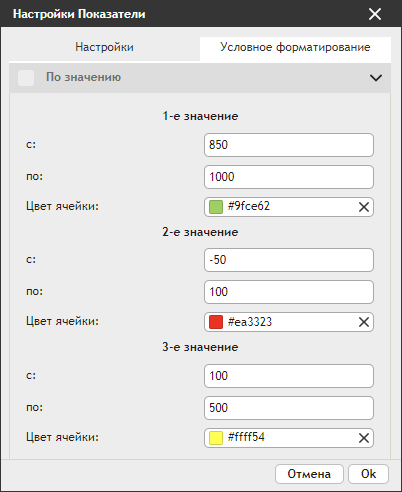
Task: Switch to the Настройки tab
Action: point(104,47)
